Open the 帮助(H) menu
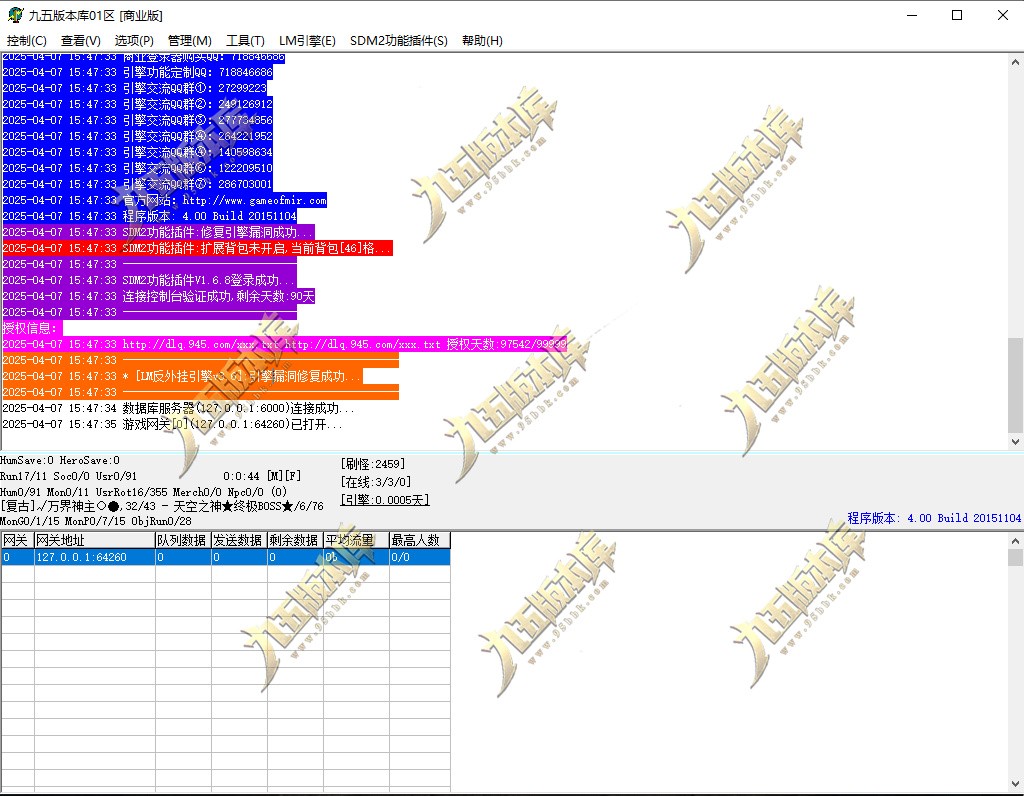1024x796 pixels. pos(482,40)
